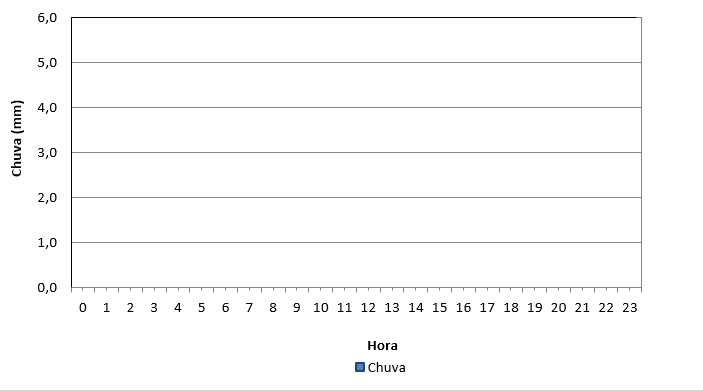Click the 3,0 y-axis label

(x=48, y=153)
